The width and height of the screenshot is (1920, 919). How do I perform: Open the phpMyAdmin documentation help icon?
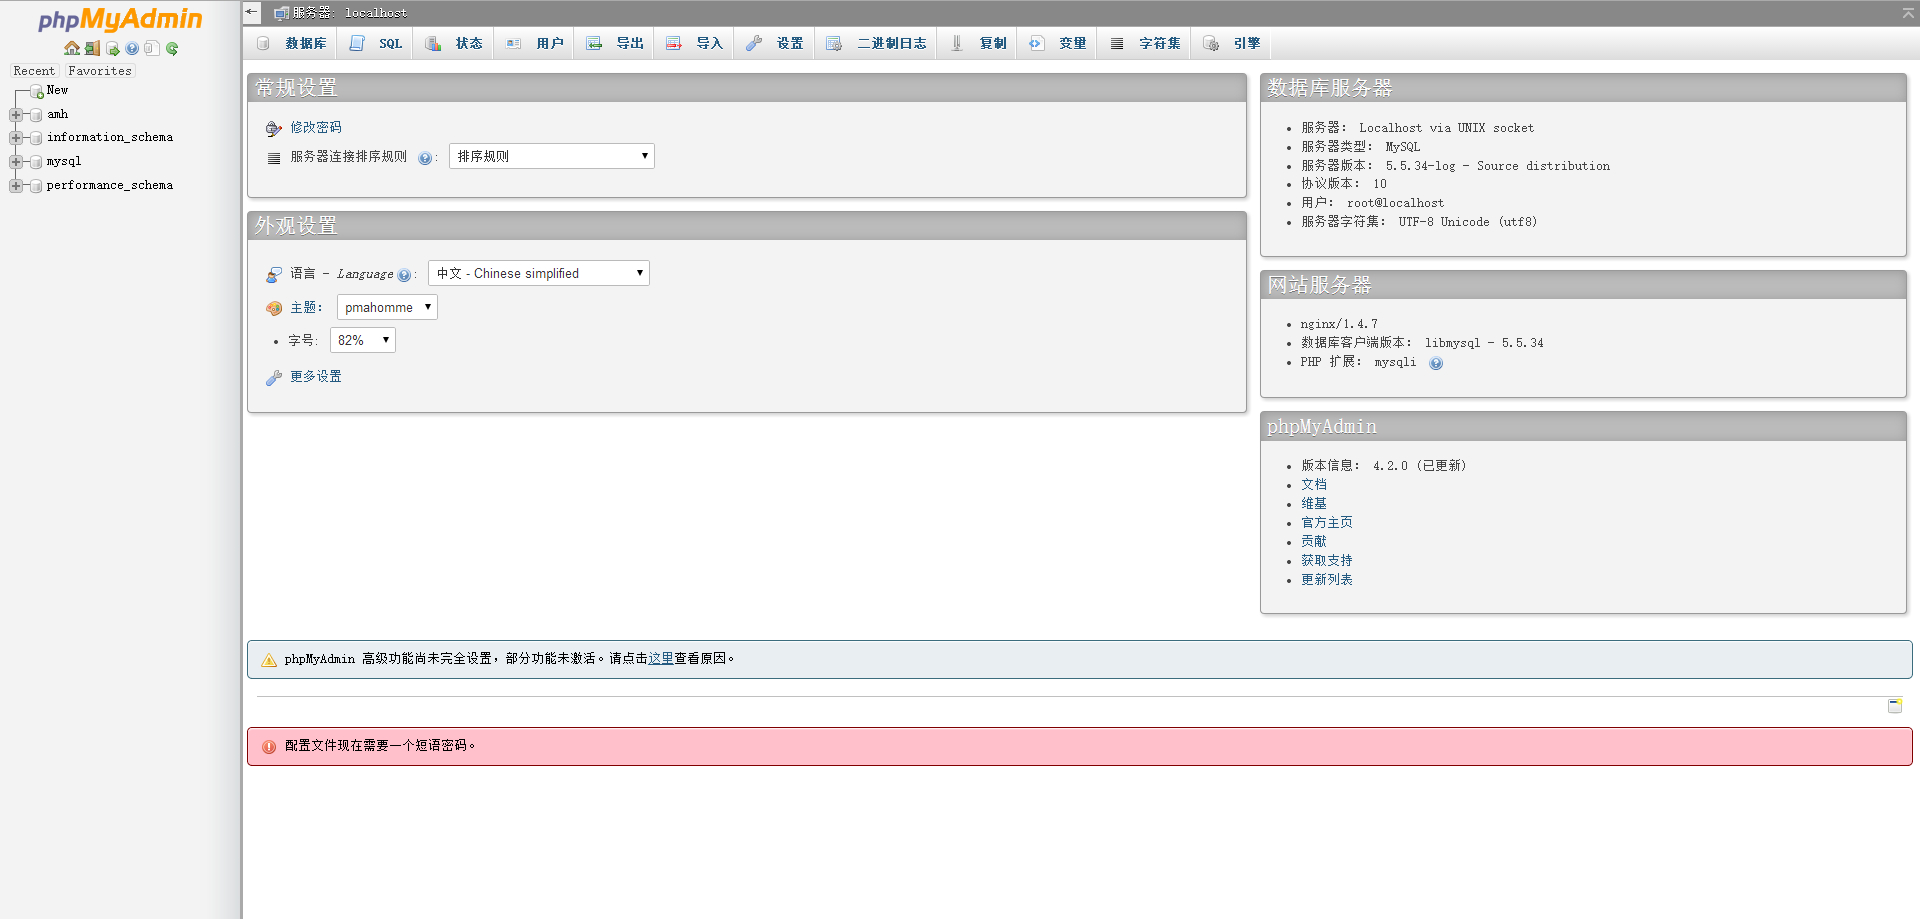coord(132,48)
